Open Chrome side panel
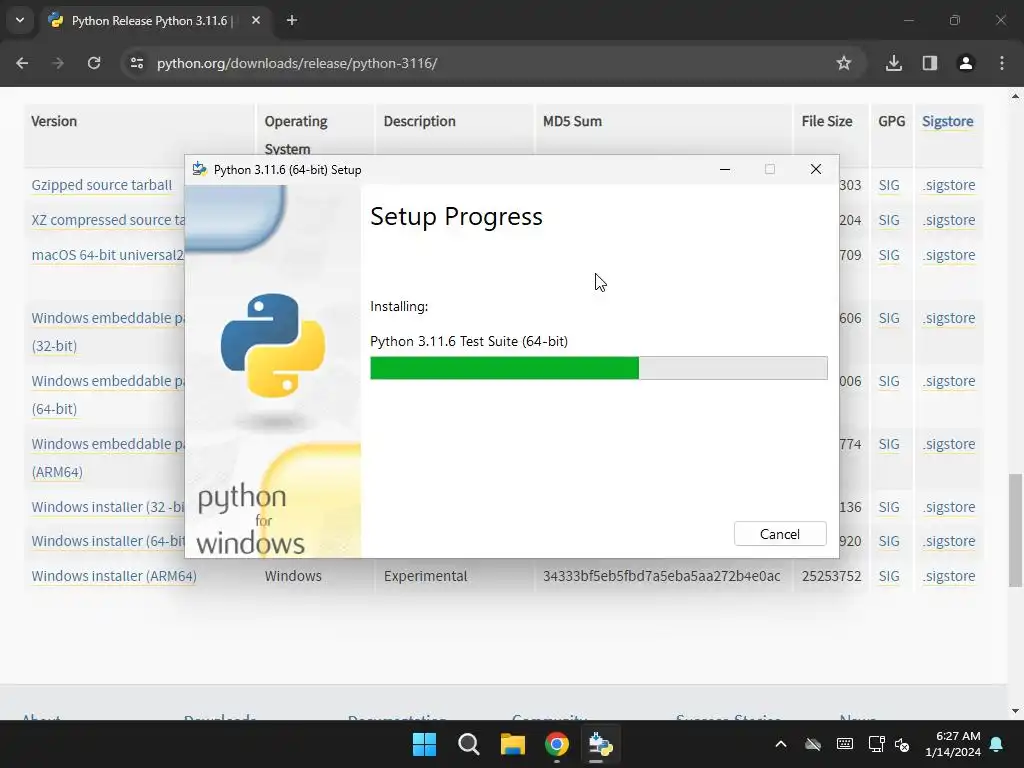Viewport: 1024px width, 768px height. point(929,63)
